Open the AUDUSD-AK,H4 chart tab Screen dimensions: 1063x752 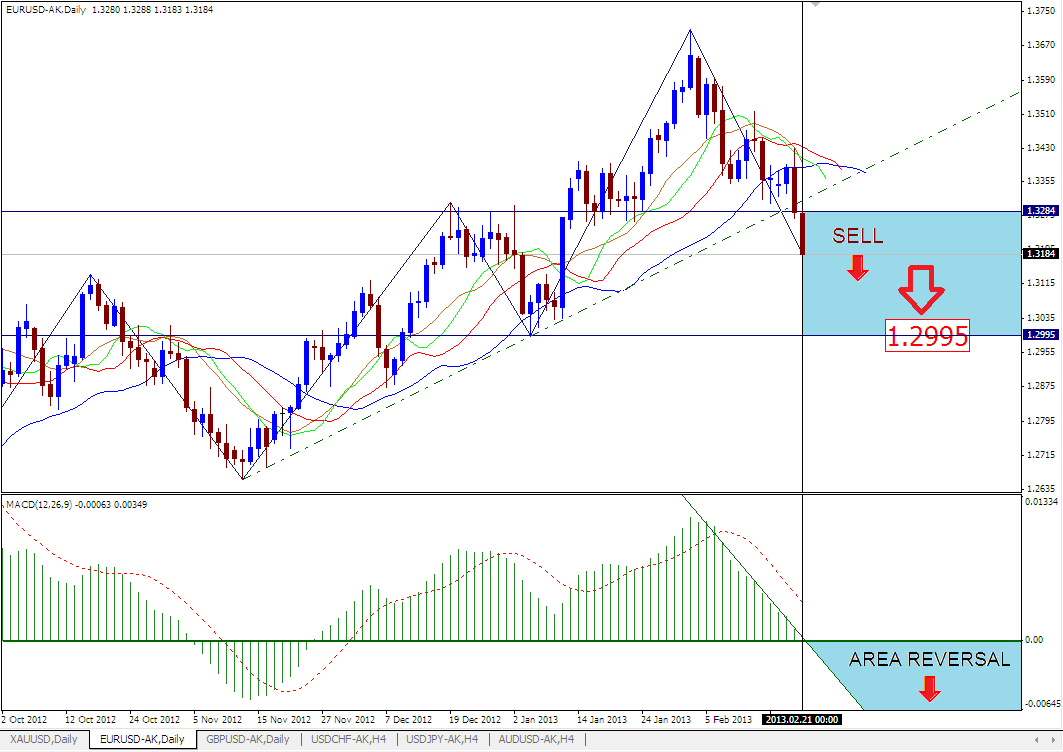(x=537, y=739)
